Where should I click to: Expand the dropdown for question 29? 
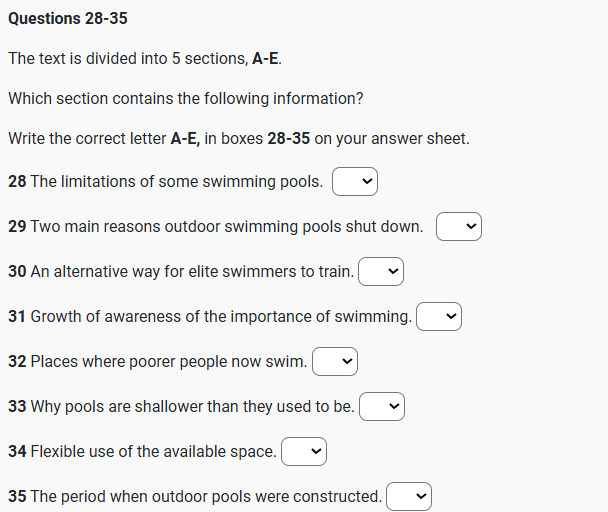[x=458, y=227]
